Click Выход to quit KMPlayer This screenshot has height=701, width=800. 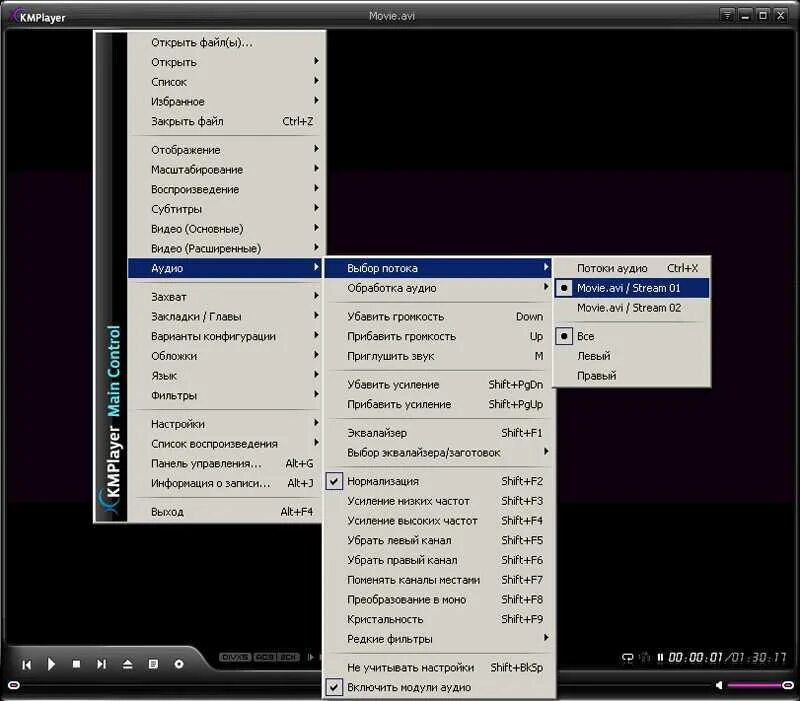pyautogui.click(x=224, y=512)
